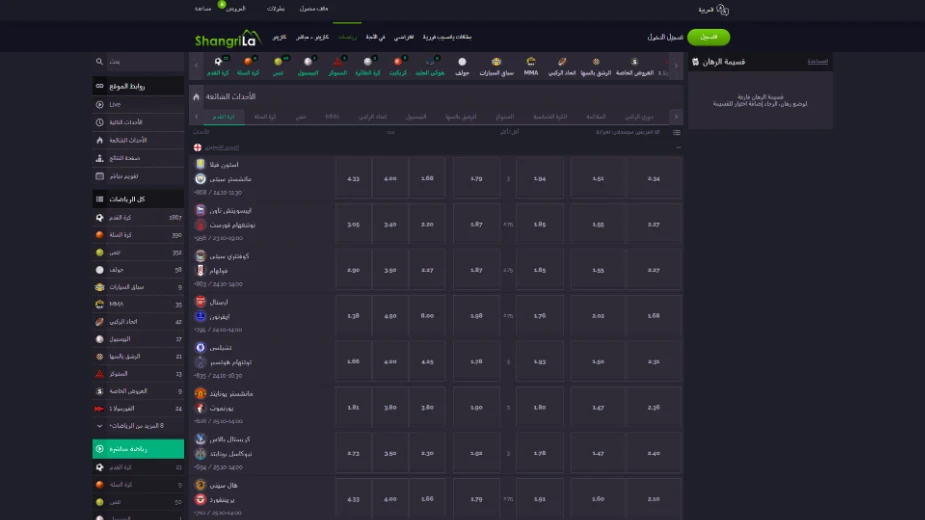Screen dimensions: 925x520
Task: Select odds 1.81 for Manchester United match
Action: pyautogui.click(x=353, y=407)
